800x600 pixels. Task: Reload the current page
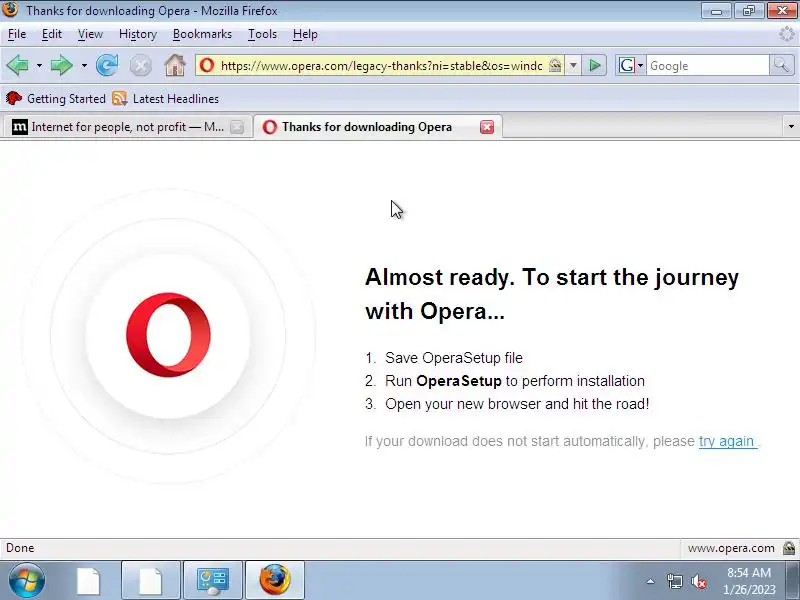coord(107,65)
